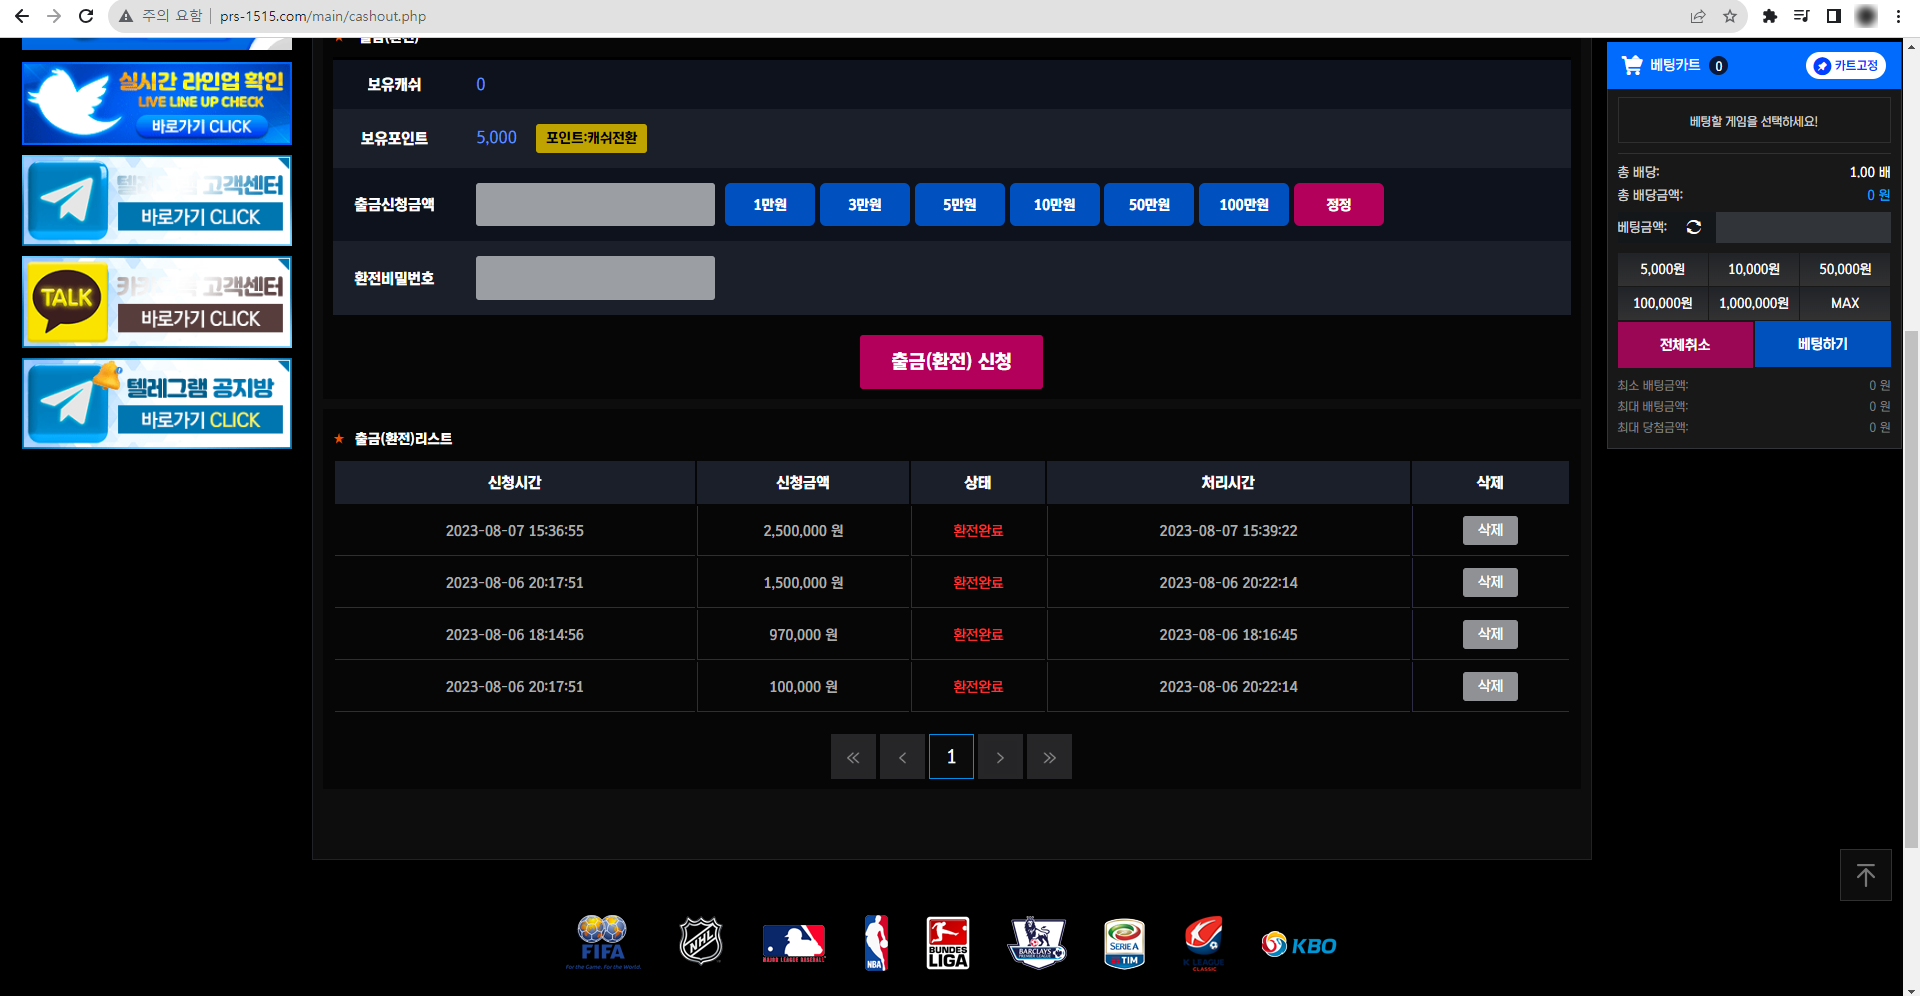The width and height of the screenshot is (1920, 996).
Task: Toggle the 카트고정 cart pin switch
Action: coord(1846,65)
